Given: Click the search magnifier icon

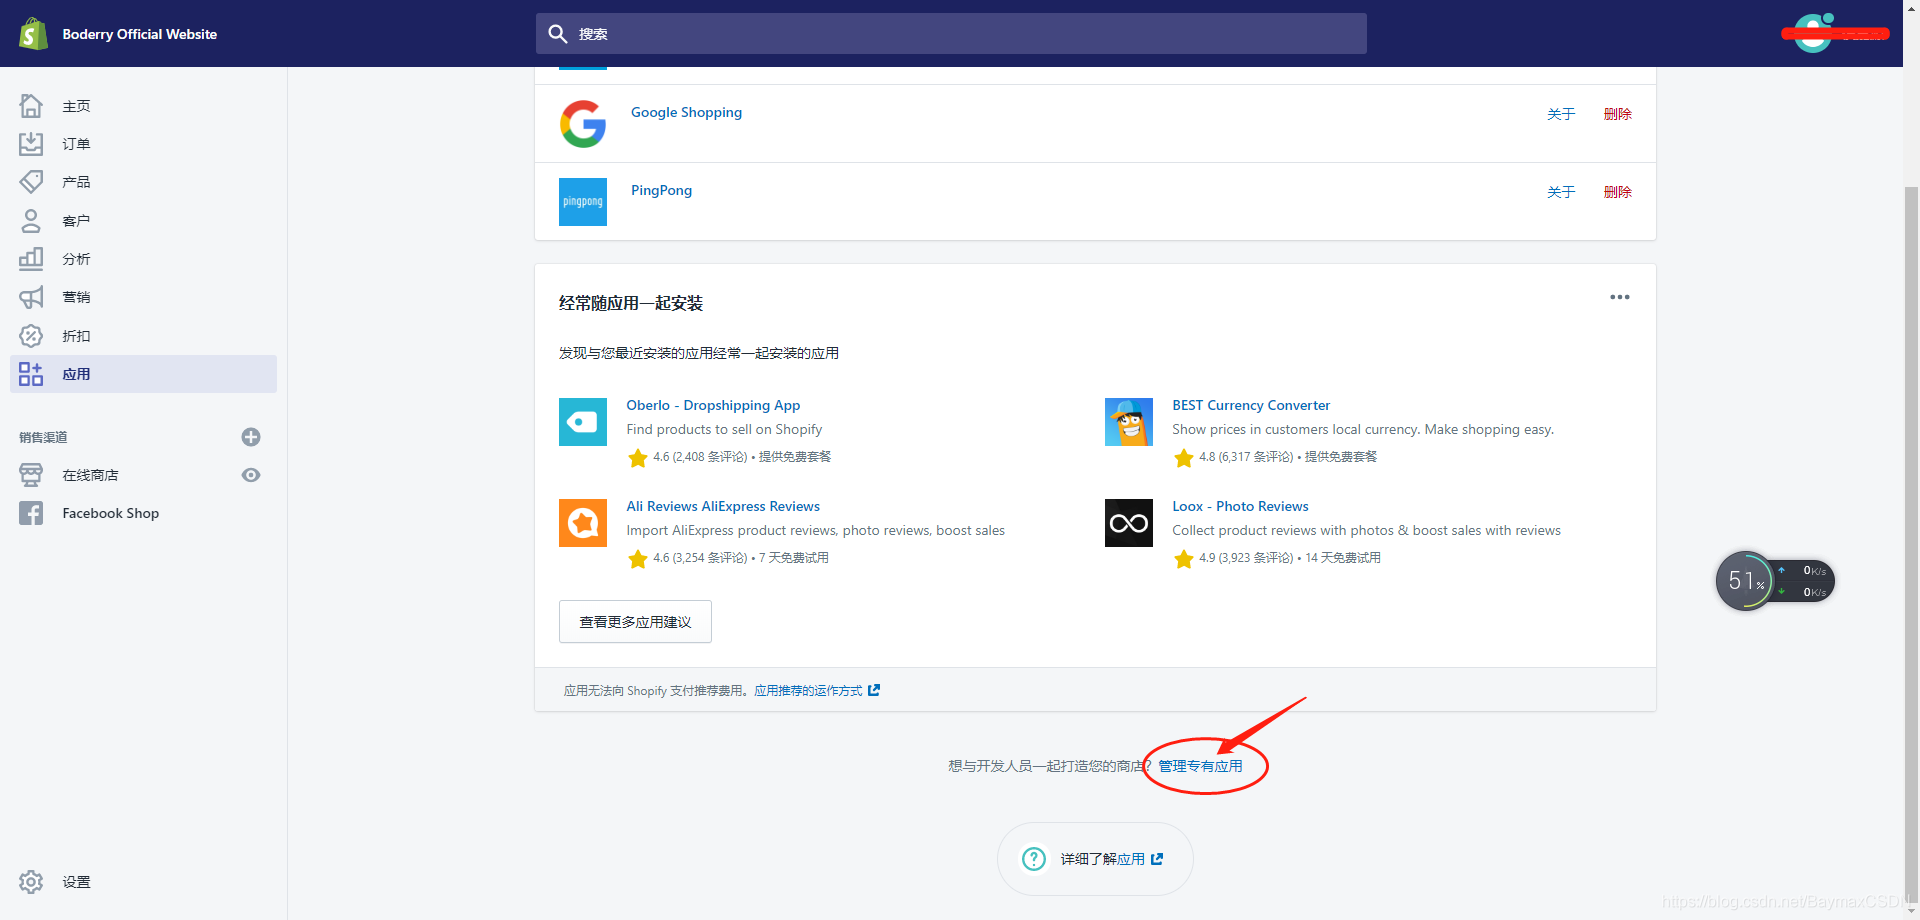Looking at the screenshot, I should (558, 34).
